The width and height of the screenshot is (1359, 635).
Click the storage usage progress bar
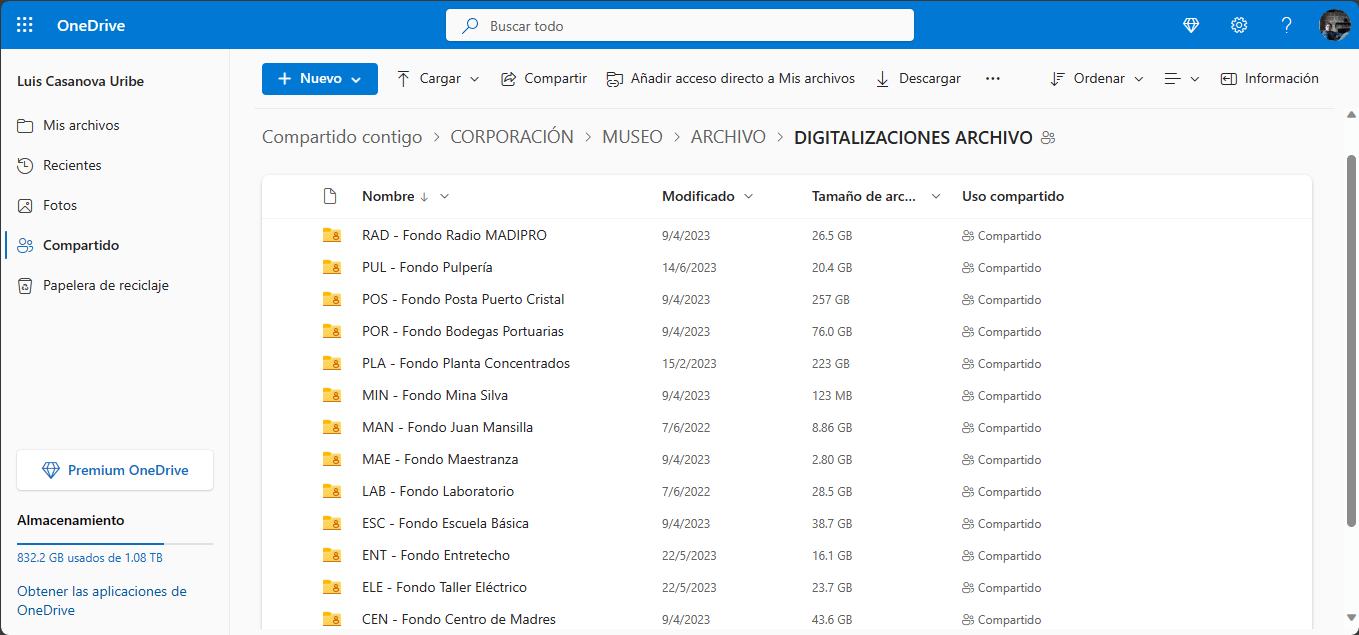tap(115, 544)
